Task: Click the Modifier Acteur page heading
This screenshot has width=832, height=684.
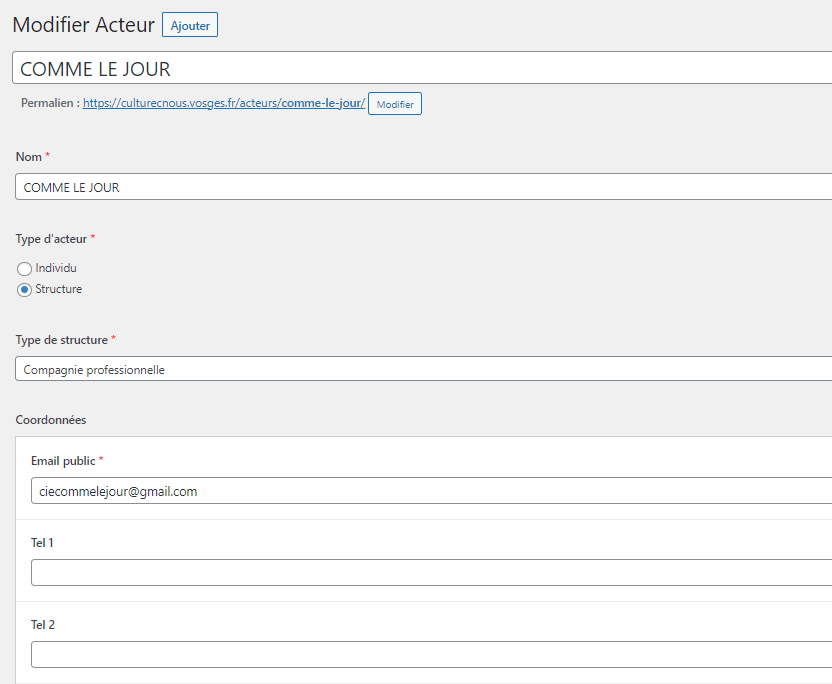Action: pos(83,25)
